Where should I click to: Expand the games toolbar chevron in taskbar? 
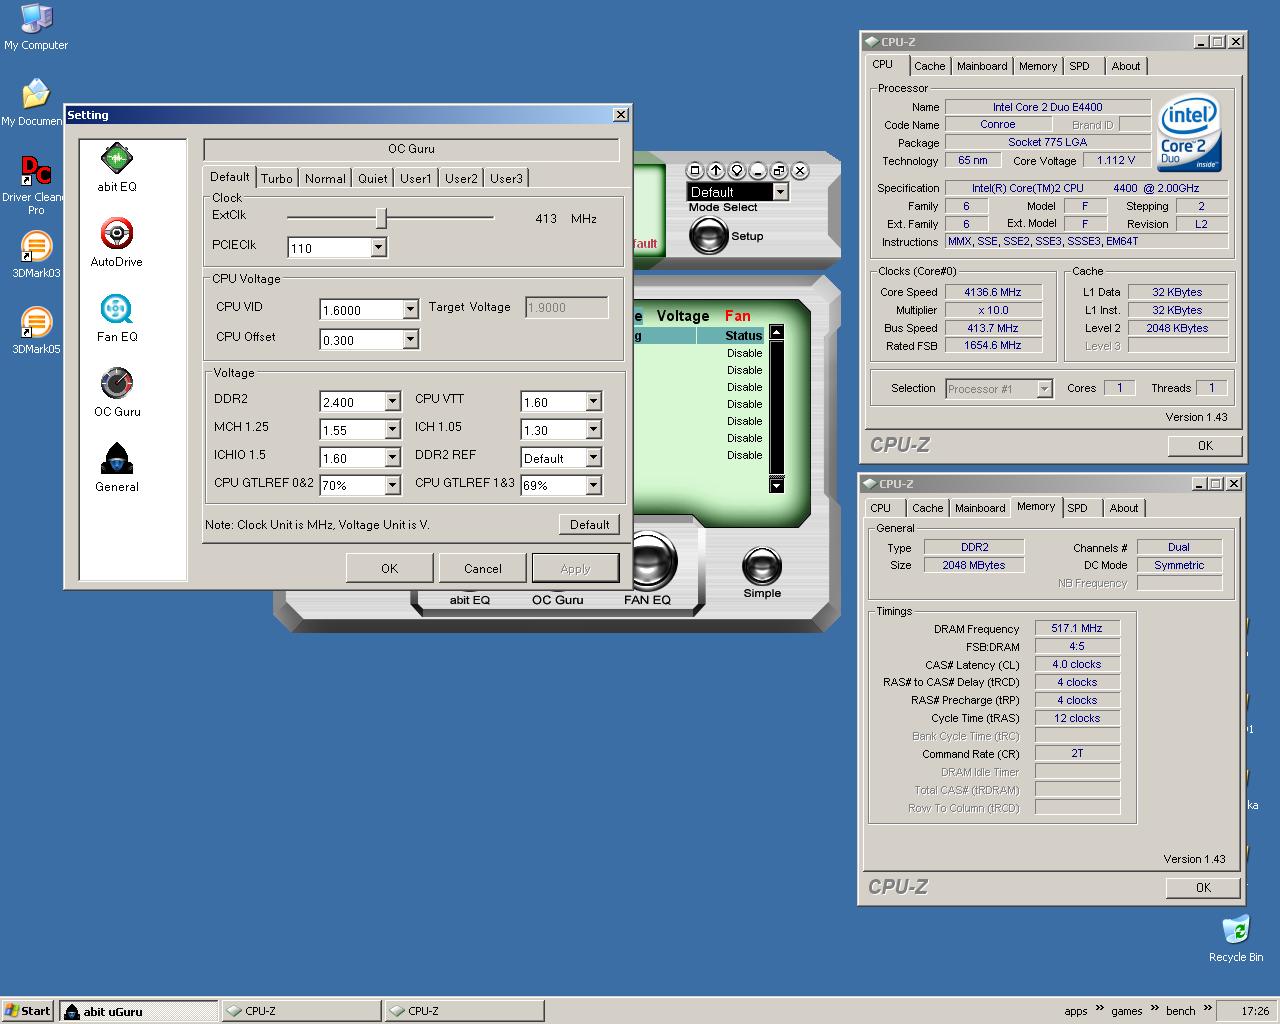[x=1155, y=1008]
